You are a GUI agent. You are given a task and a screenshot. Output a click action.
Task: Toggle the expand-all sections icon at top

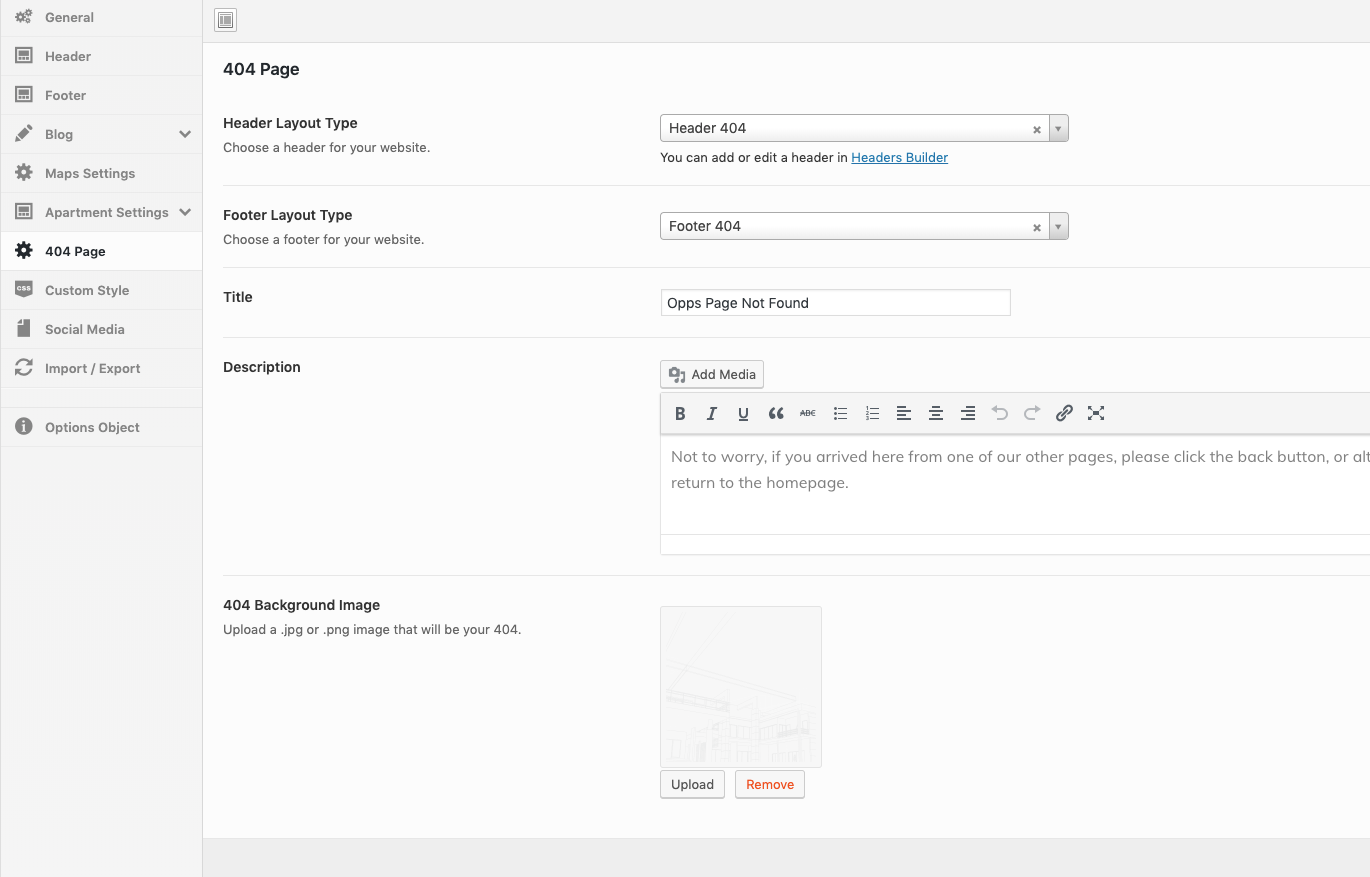226,20
